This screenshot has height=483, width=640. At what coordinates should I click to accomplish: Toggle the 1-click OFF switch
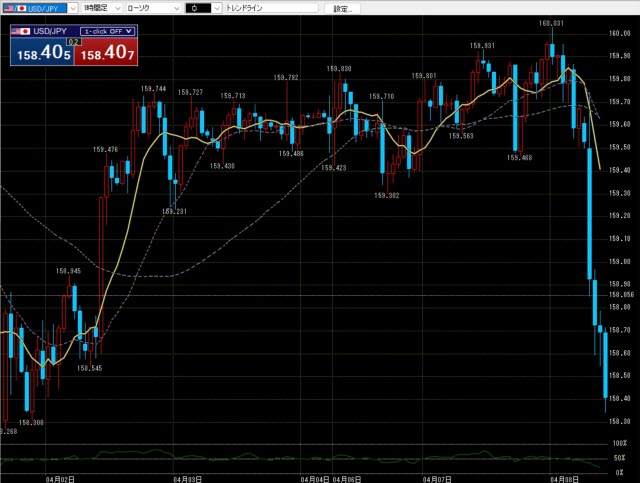pos(108,31)
